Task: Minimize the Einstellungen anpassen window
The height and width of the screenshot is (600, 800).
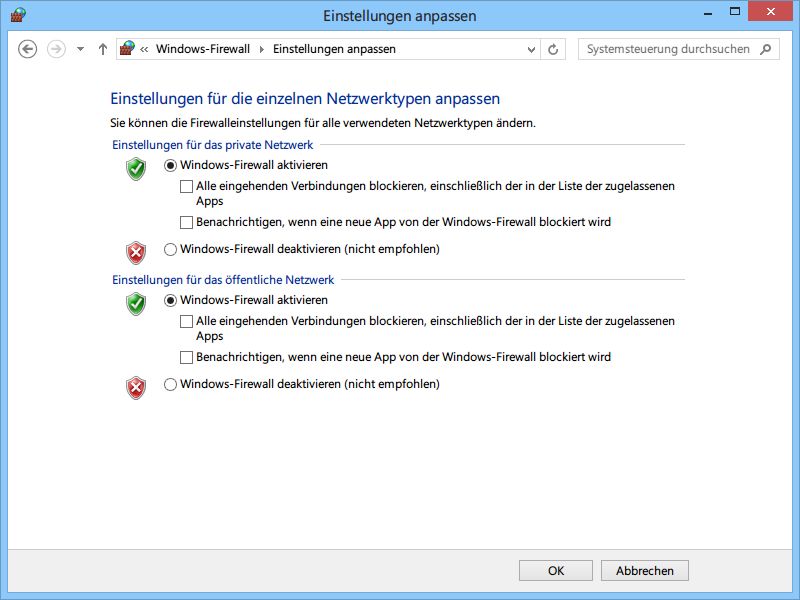Action: point(708,12)
